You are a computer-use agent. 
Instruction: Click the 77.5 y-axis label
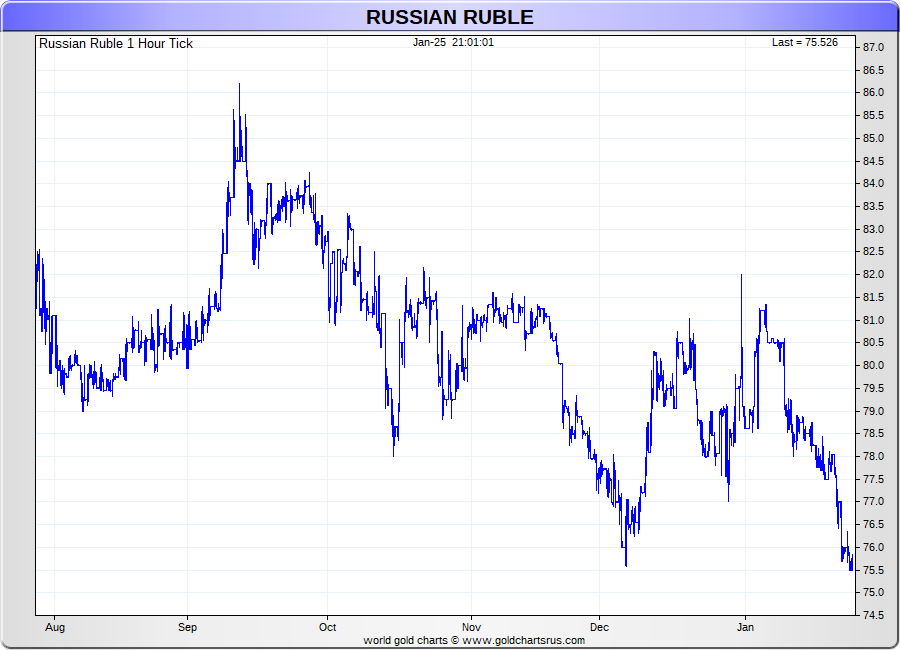pos(874,479)
